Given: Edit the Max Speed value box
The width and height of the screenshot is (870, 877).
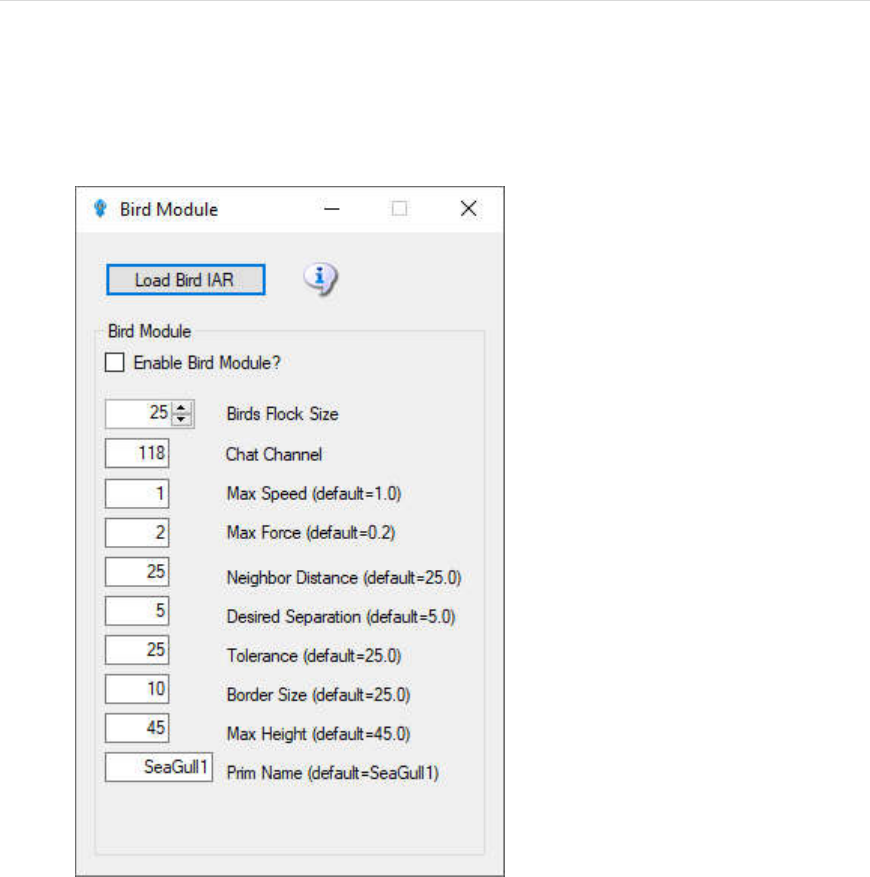Looking at the screenshot, I should (137, 493).
